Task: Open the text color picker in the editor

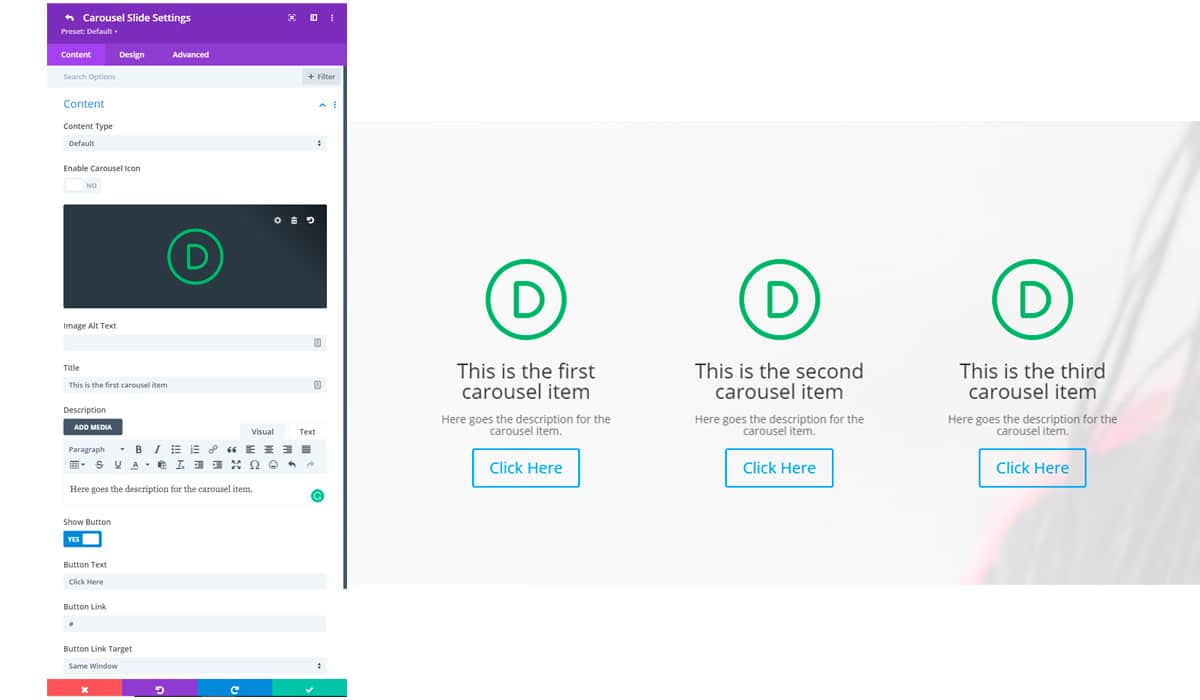Action: click(135, 464)
